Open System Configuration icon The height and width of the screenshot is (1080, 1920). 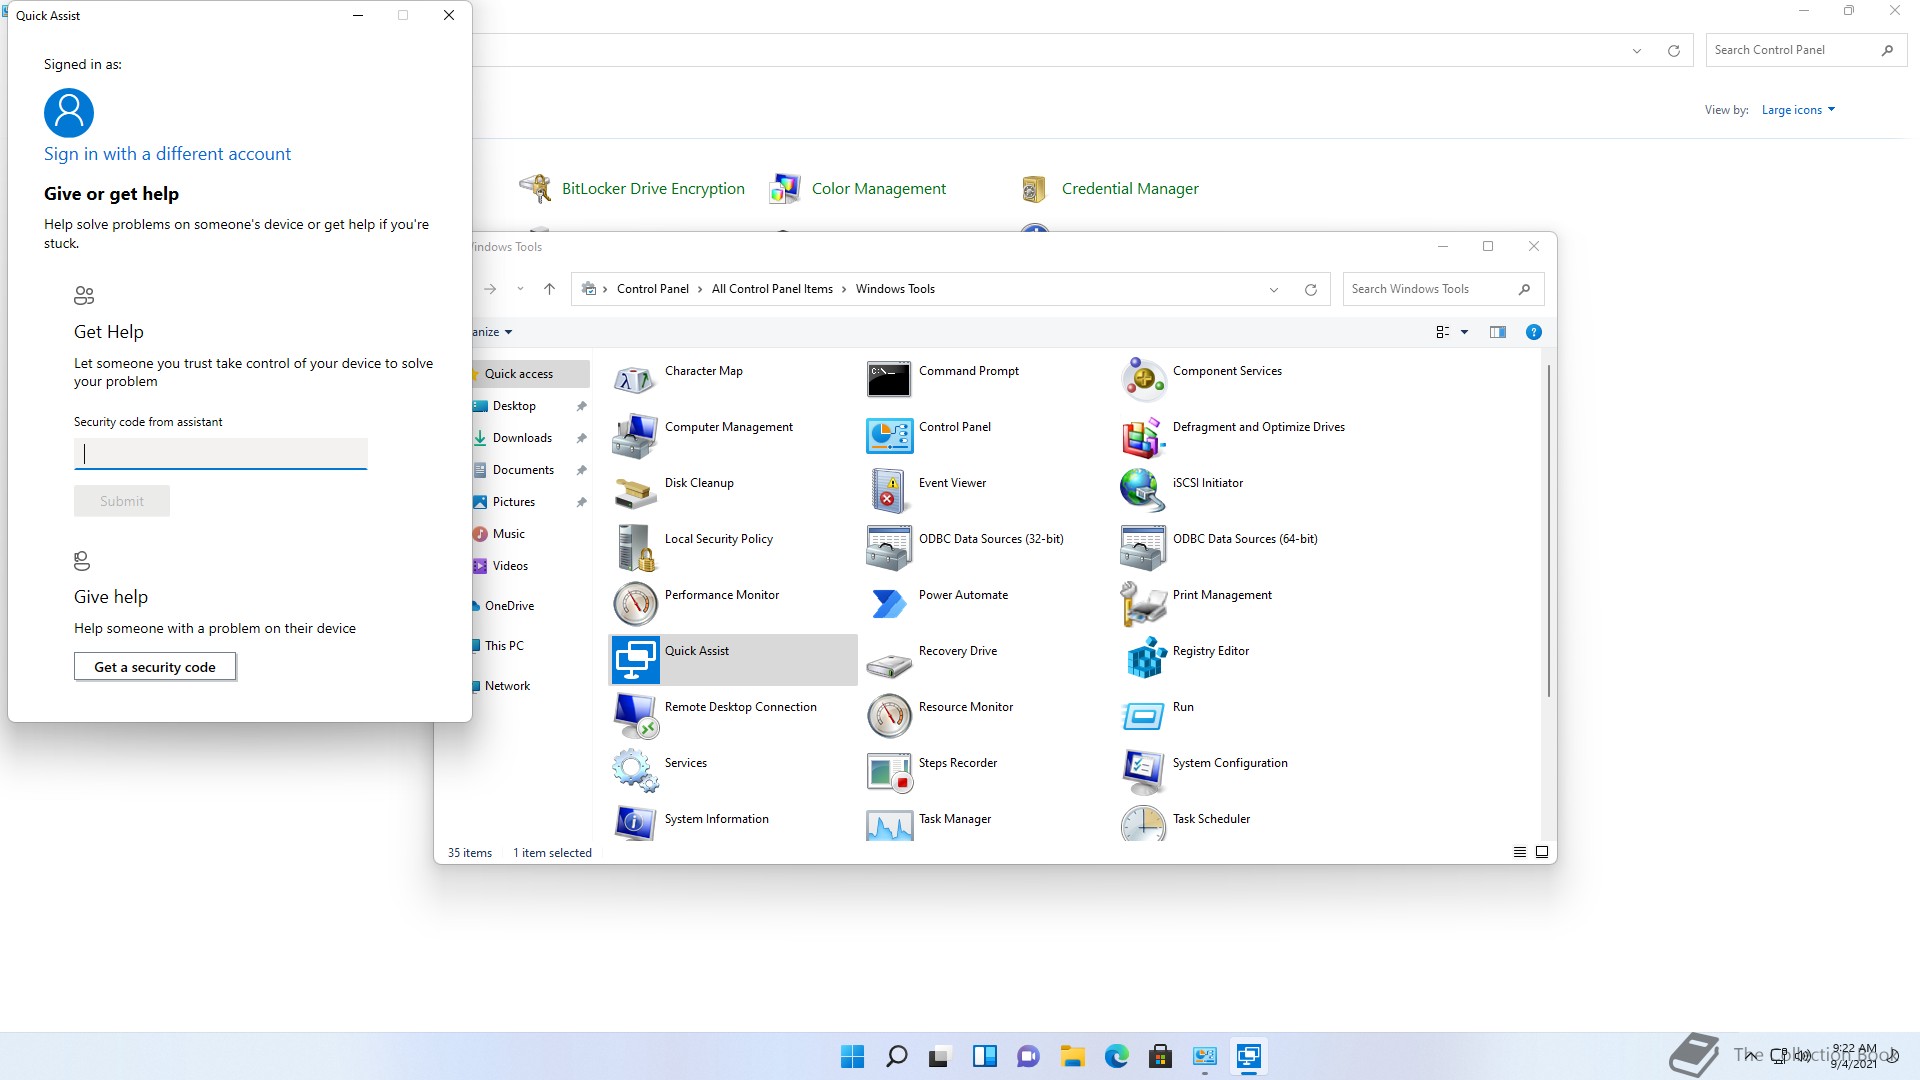1143,772
